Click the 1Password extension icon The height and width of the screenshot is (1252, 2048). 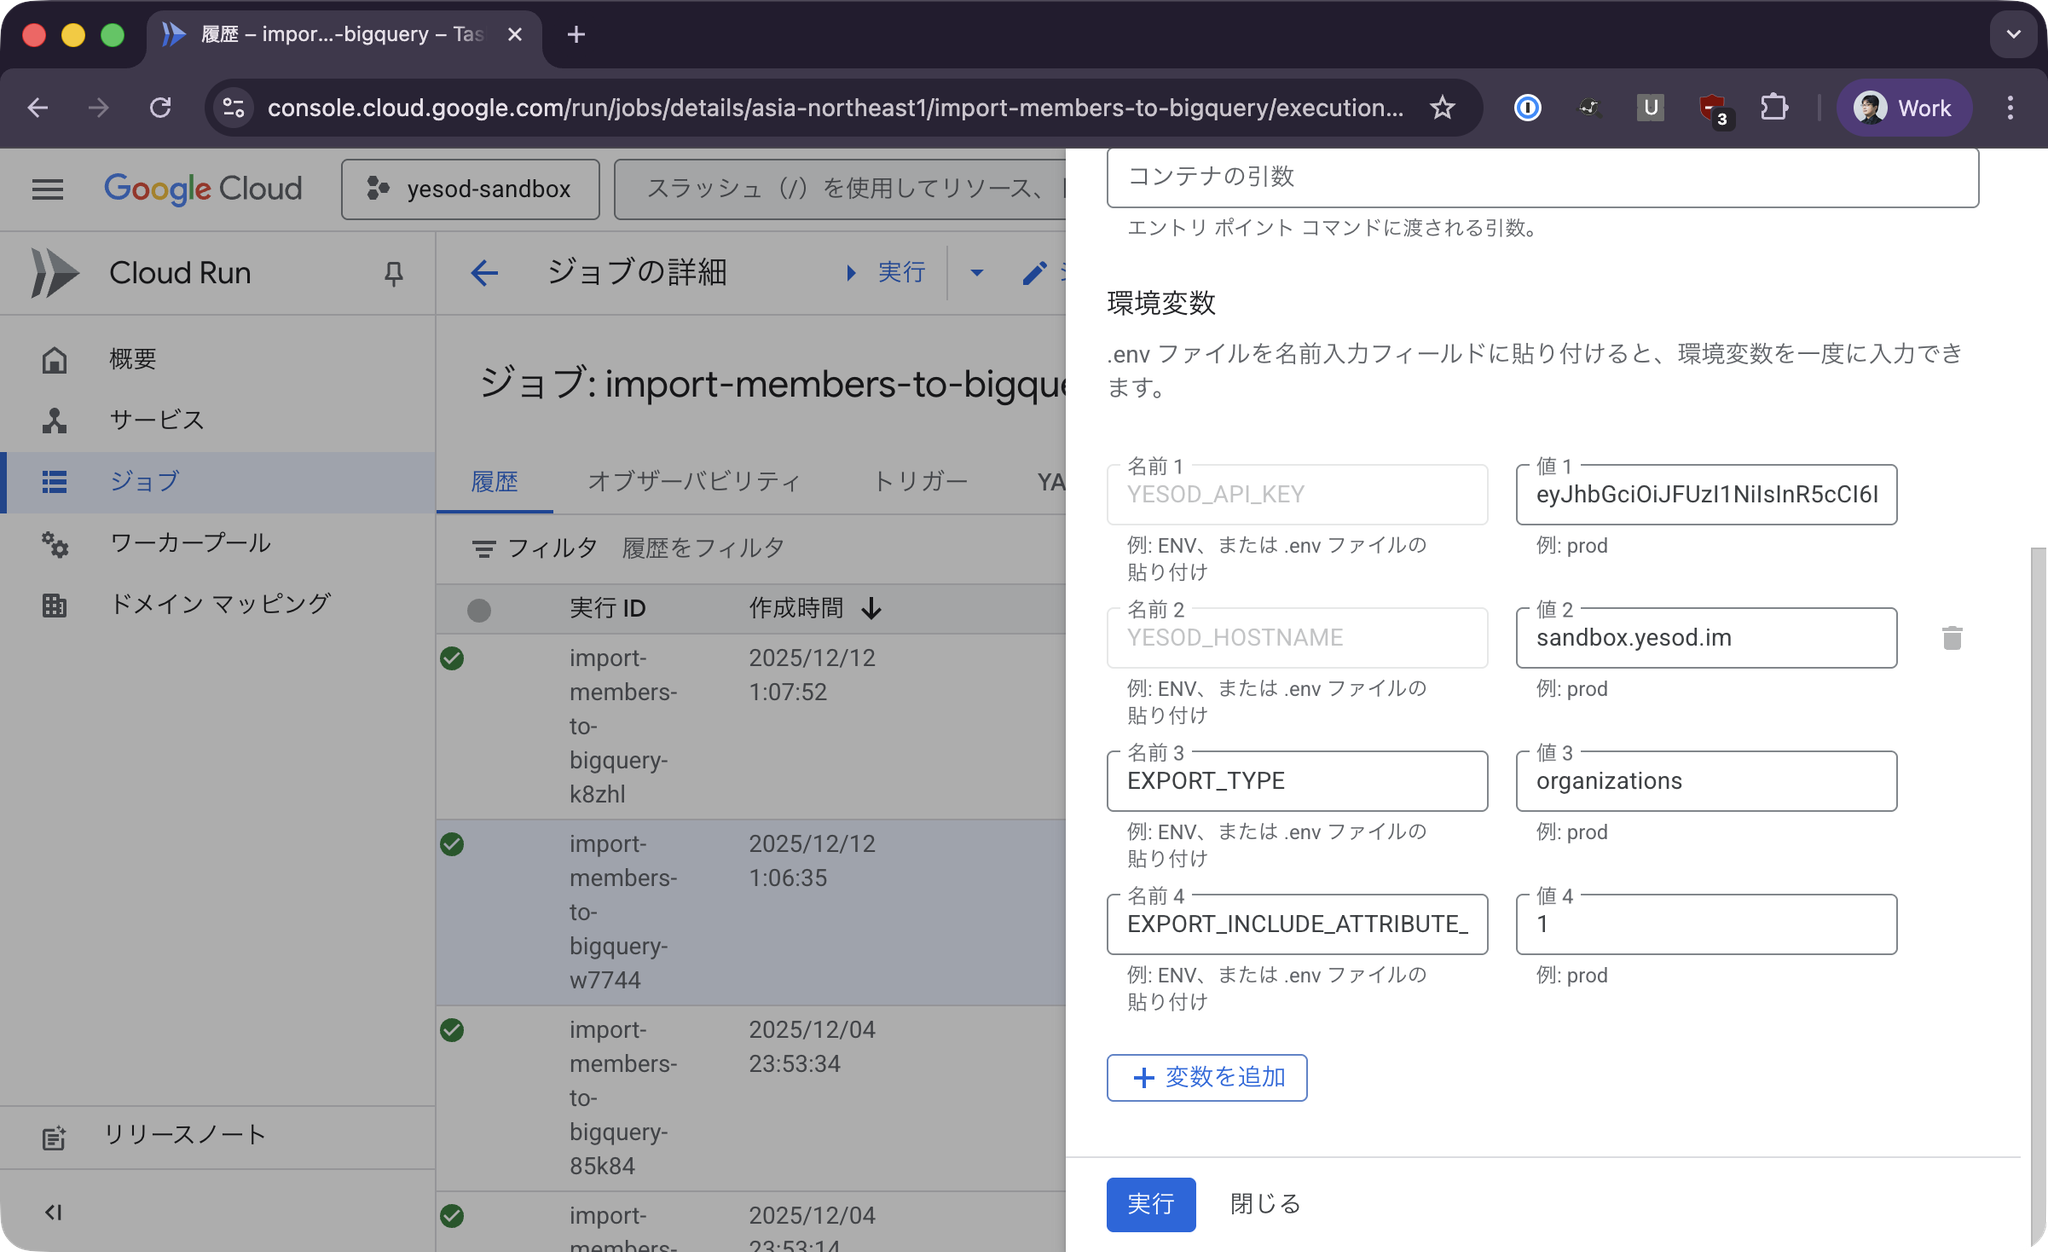click(1527, 108)
